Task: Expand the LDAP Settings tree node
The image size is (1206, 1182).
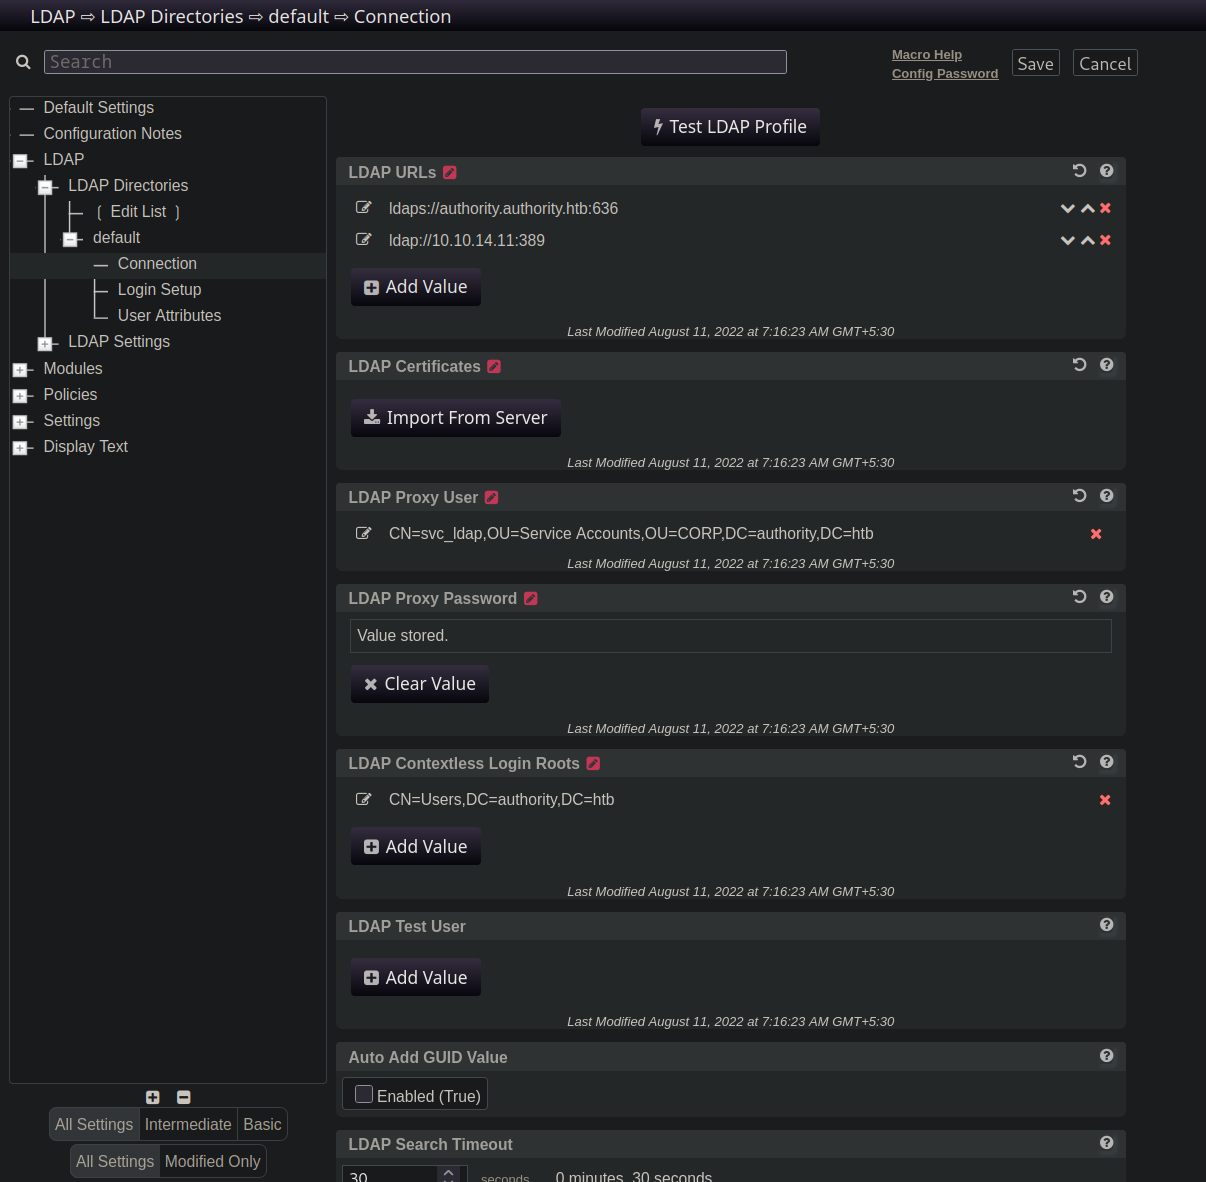Action: pyautogui.click(x=44, y=344)
